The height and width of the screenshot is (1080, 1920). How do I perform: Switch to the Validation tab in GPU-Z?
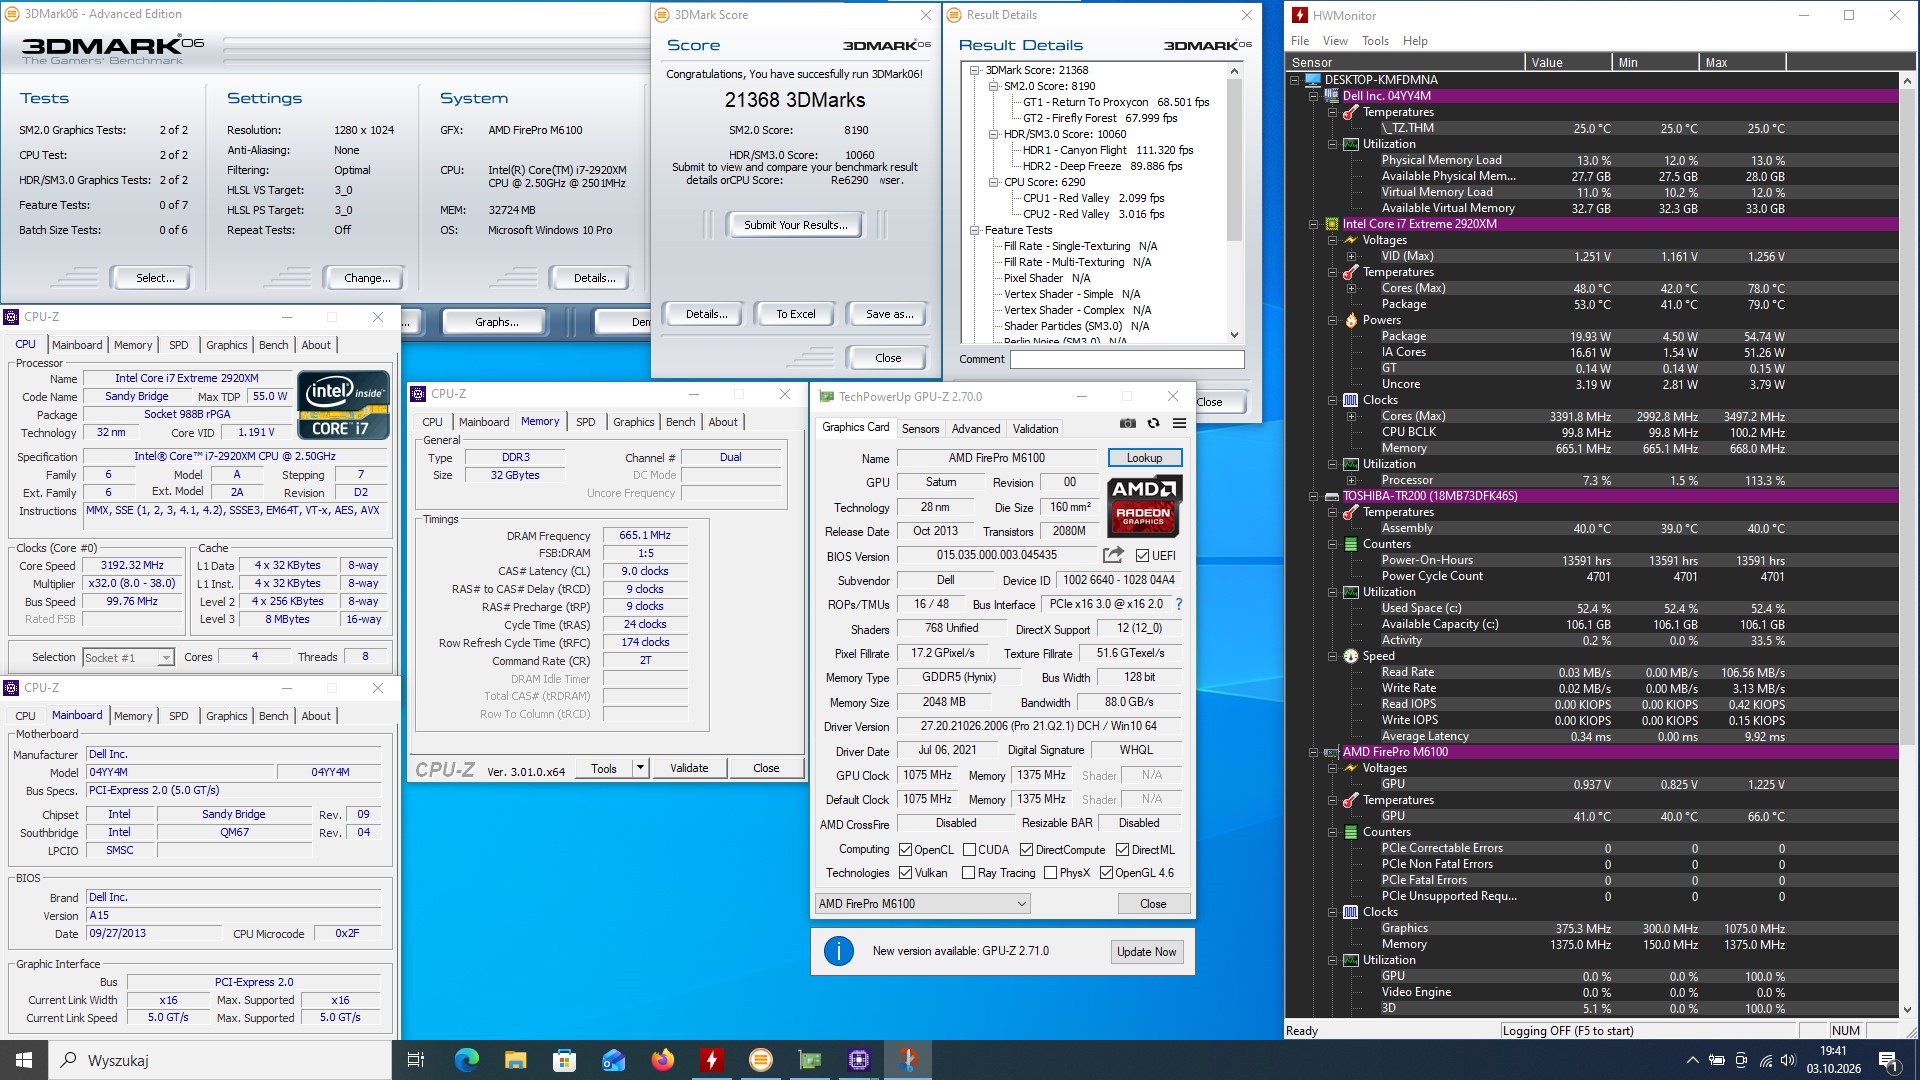1035,429
